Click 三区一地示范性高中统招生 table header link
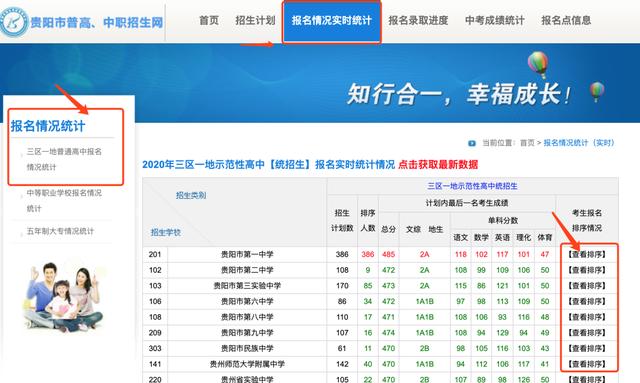 (x=472, y=186)
